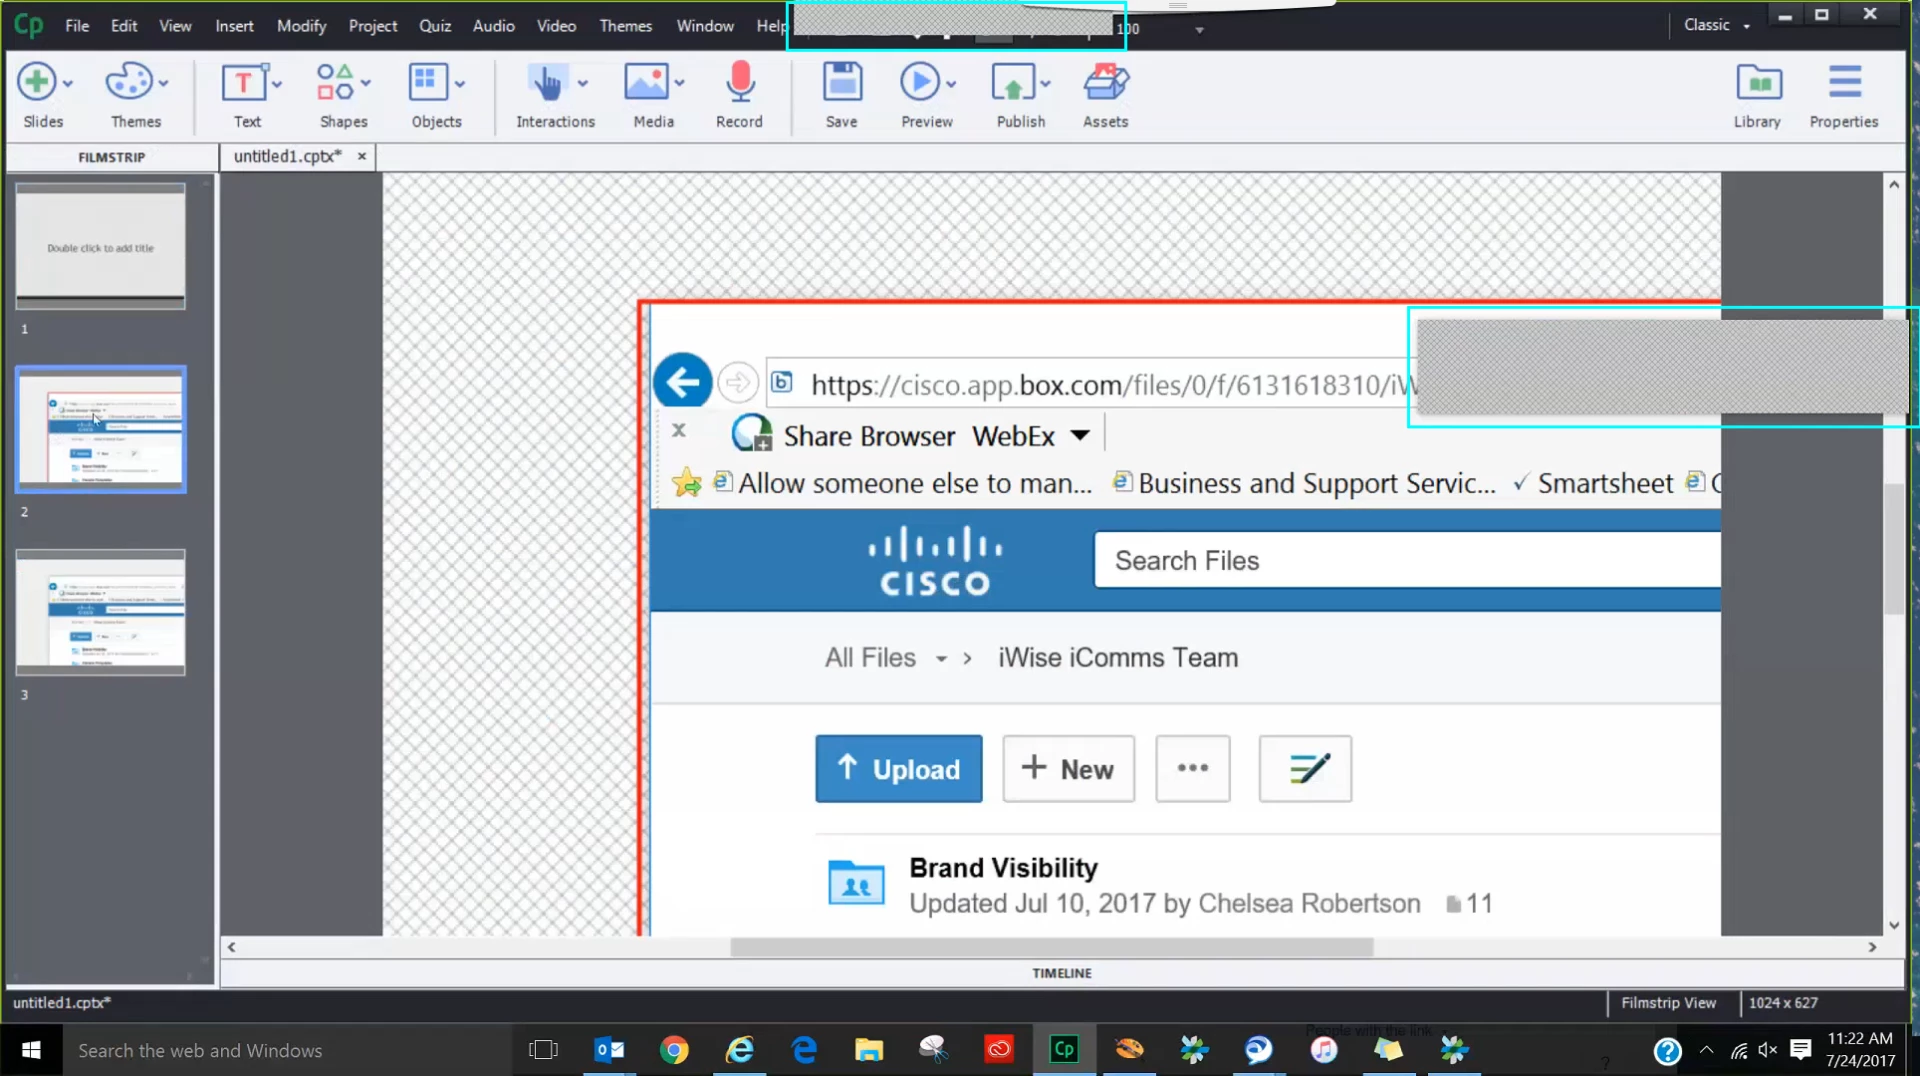Click the Brand Visibility folder icon

[x=856, y=882]
